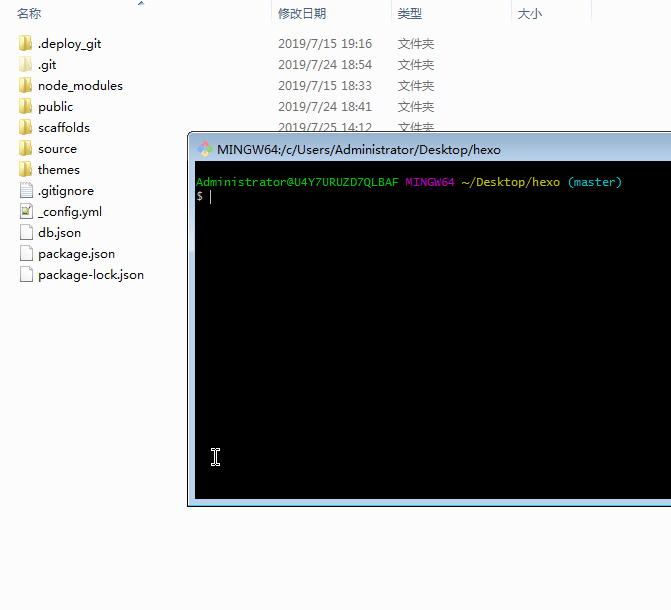Click the sort arrow above the 名称 column
The height and width of the screenshot is (610, 671).
coord(141,3)
